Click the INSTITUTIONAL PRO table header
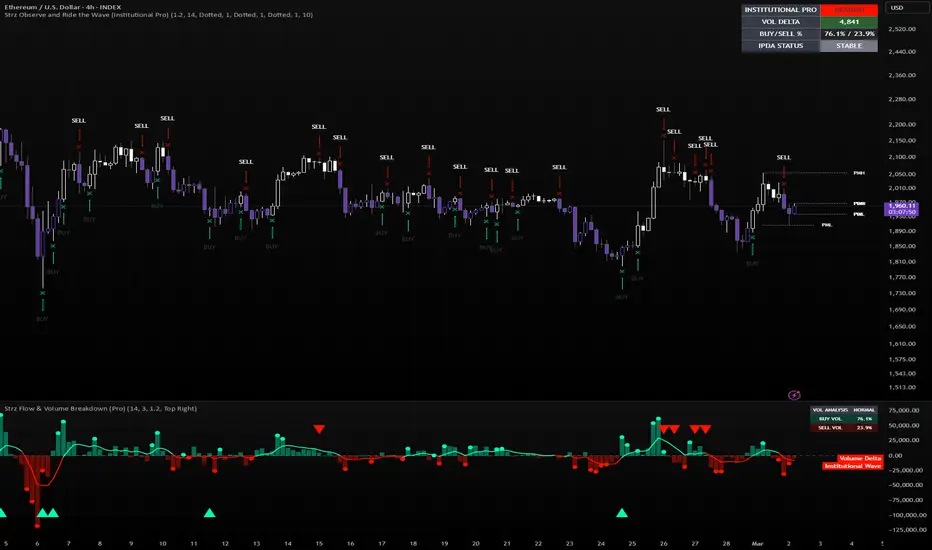Viewport: 932px width, 550px height. (x=780, y=10)
